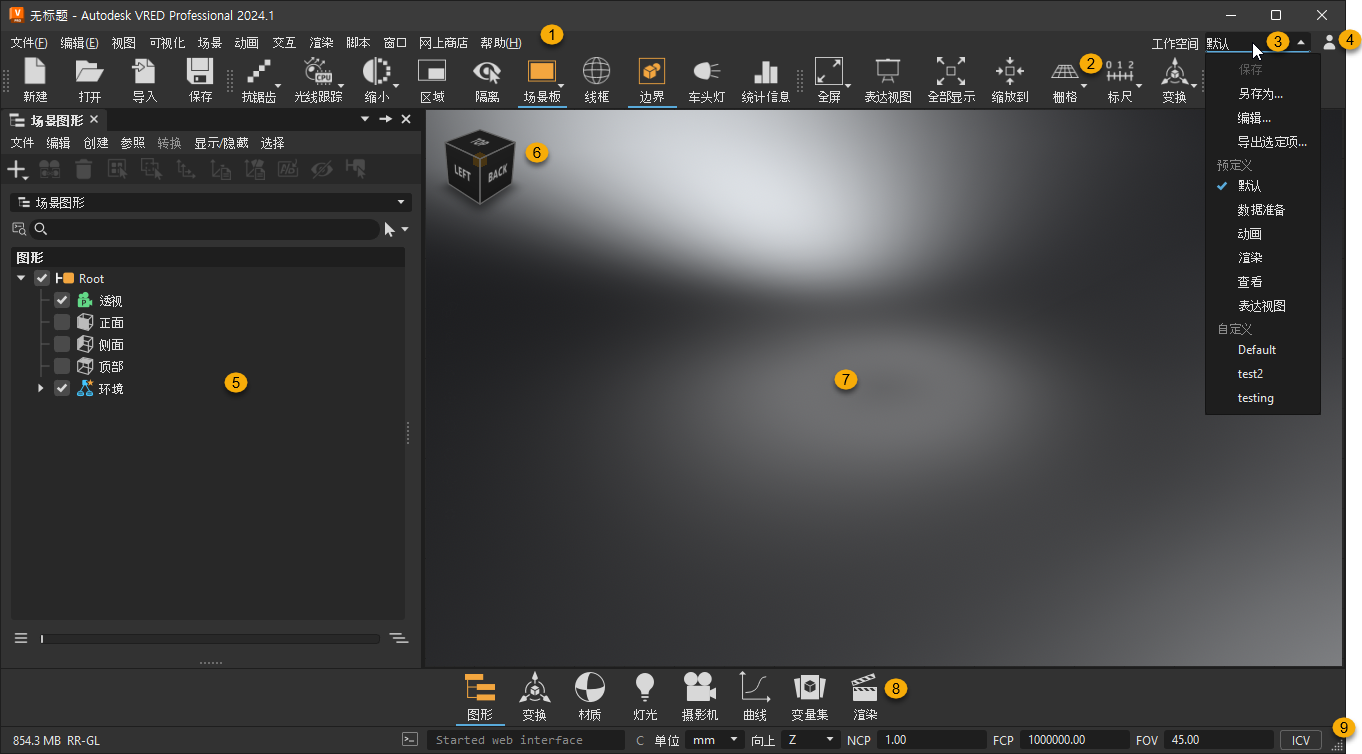Viewport: 1362px width, 754px height.
Task: Open the 单位 mm units dropdown
Action: pos(712,740)
